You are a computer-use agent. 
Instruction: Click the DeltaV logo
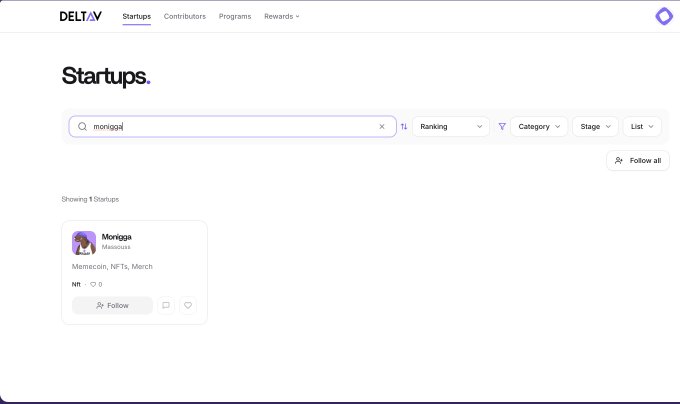coord(81,16)
